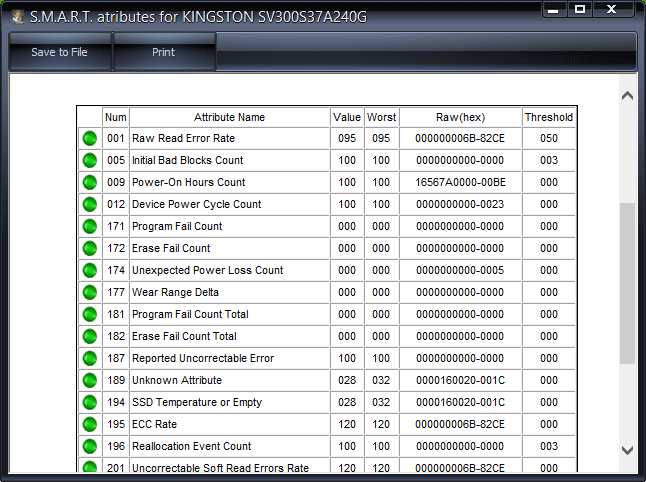Click green status icon for Unknown Attribute row
The width and height of the screenshot is (646, 482).
point(90,380)
